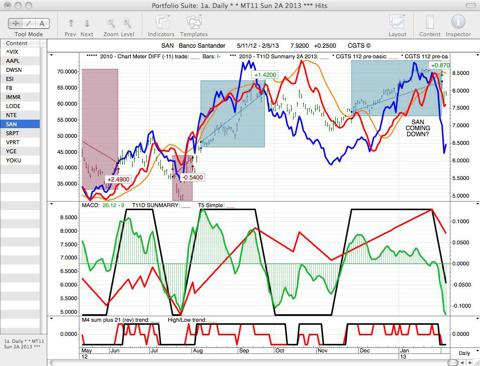Click the -0.5400 trade annotation
This screenshot has width=480, height=366.
pos(192,177)
